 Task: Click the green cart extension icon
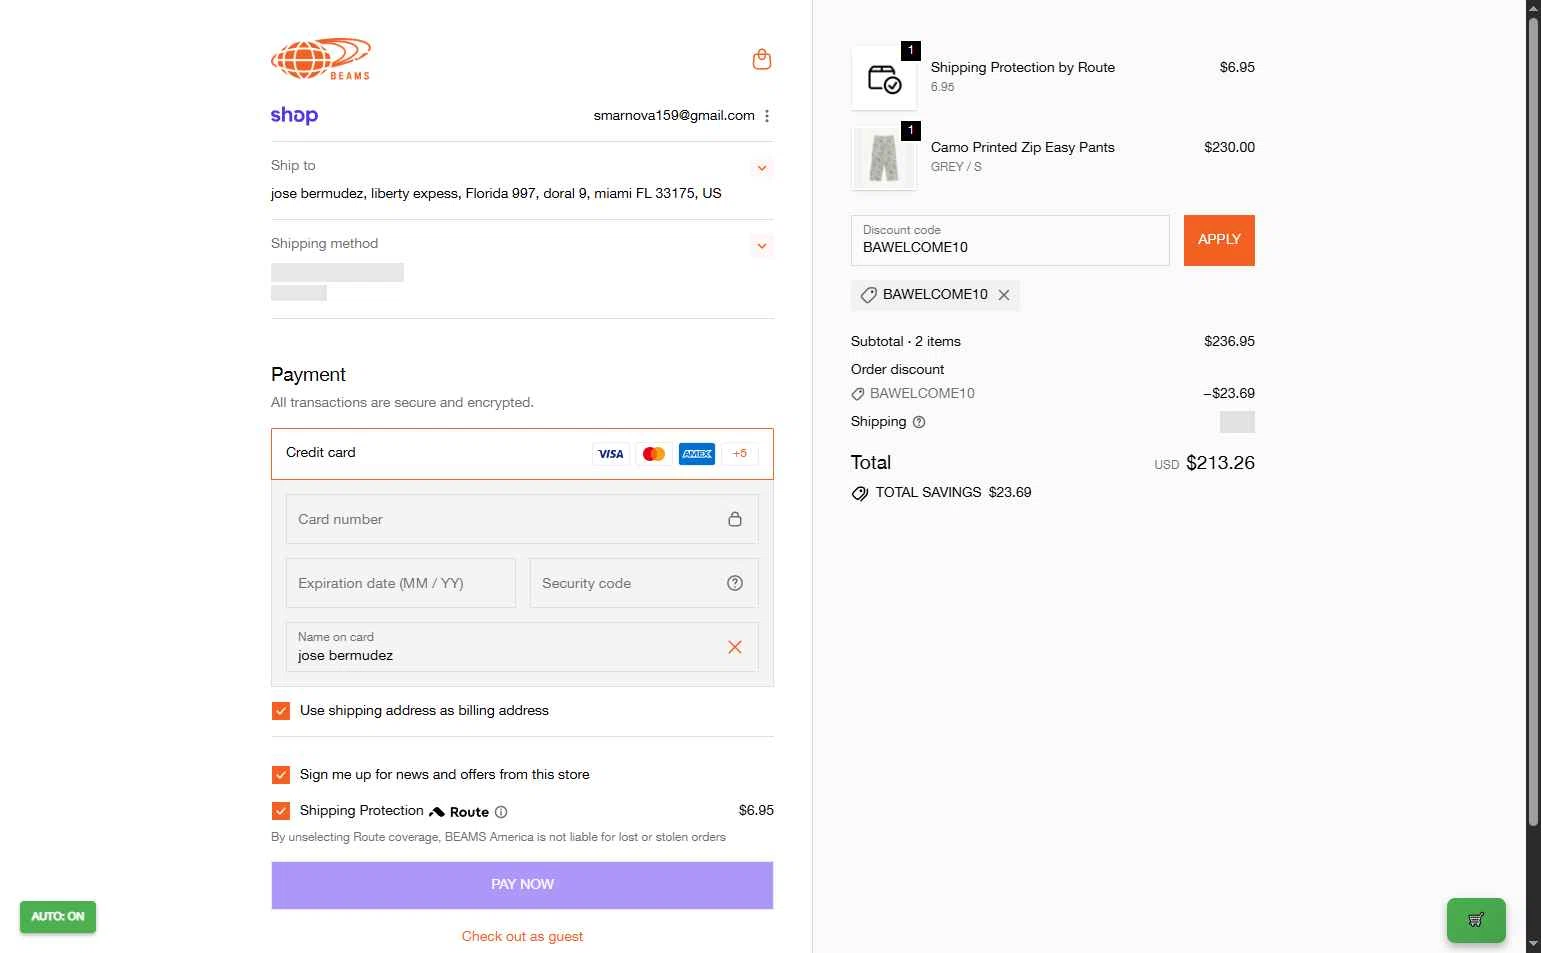point(1476,920)
